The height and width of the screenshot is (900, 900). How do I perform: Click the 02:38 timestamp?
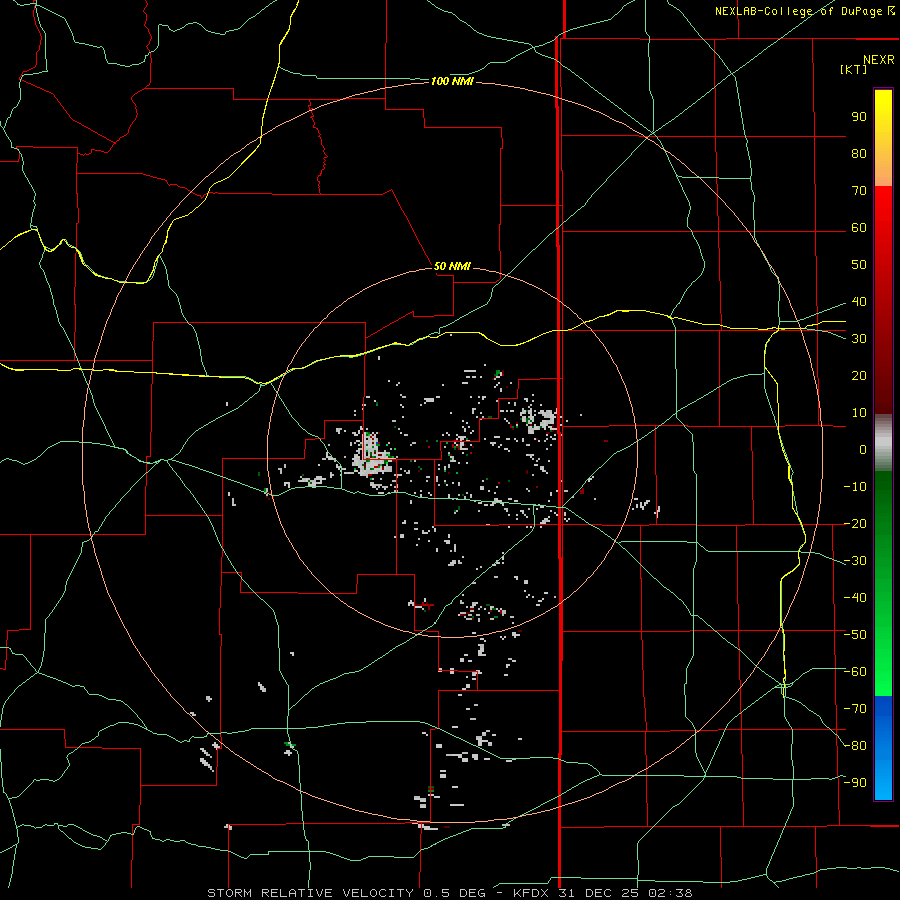tap(671, 893)
